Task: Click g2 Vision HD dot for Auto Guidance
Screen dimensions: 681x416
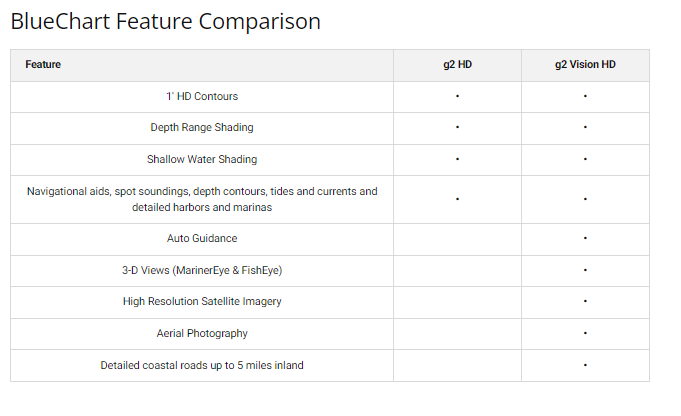Action: [x=585, y=239]
